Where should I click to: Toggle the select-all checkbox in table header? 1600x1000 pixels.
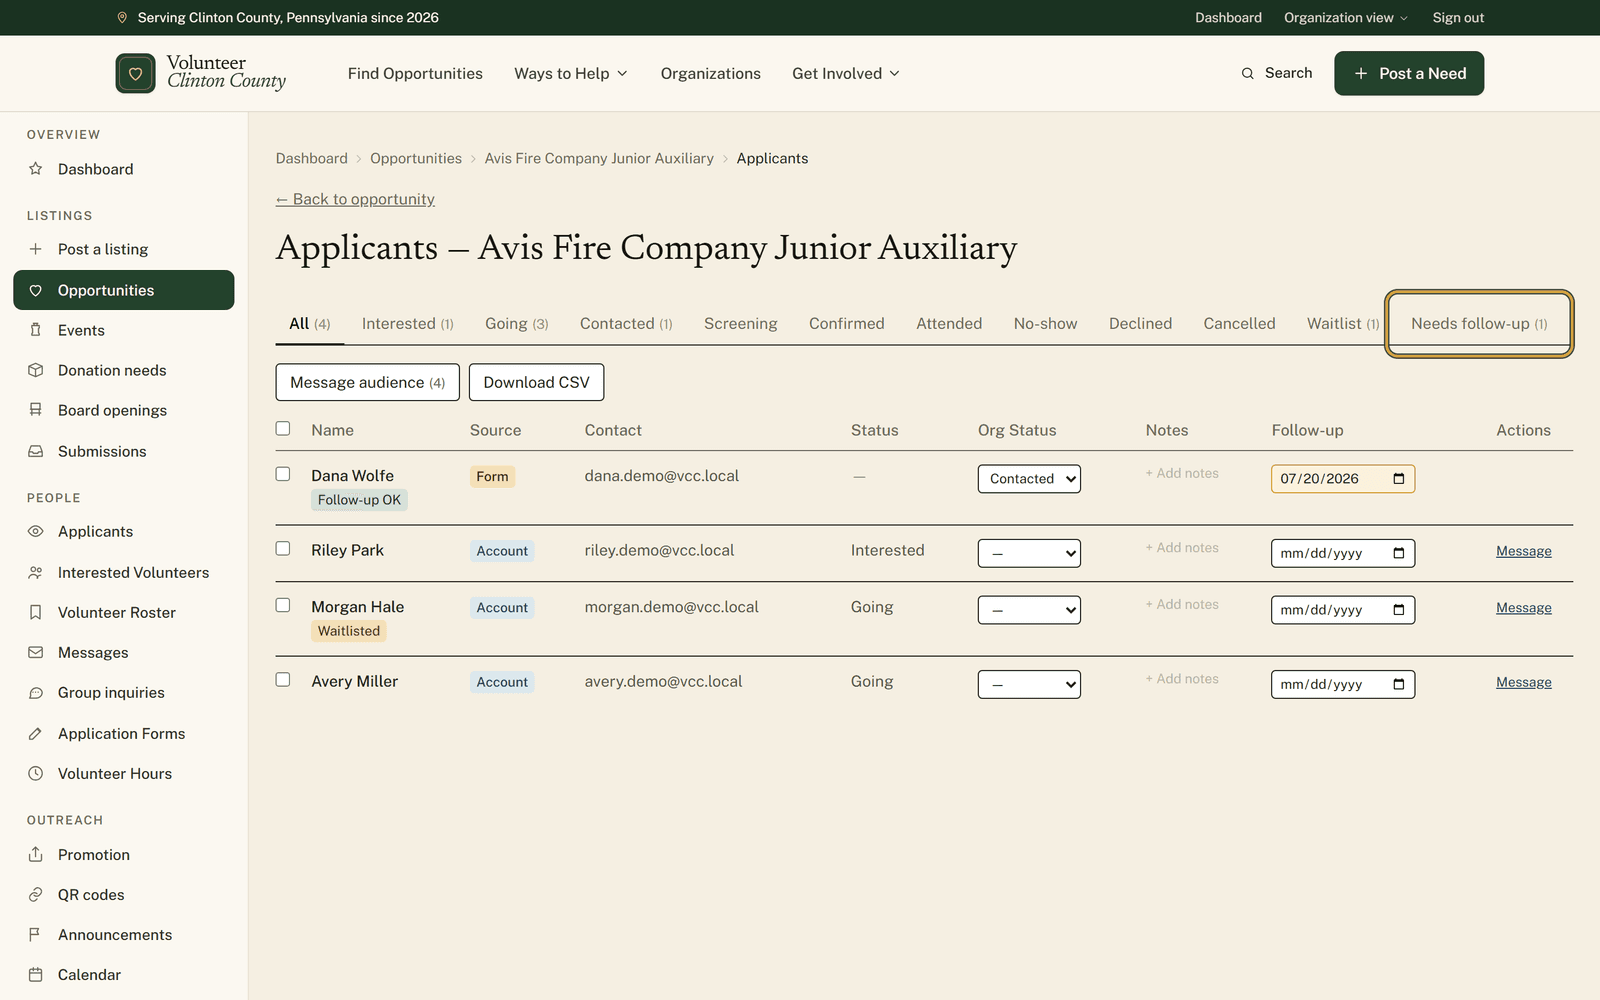pyautogui.click(x=283, y=428)
